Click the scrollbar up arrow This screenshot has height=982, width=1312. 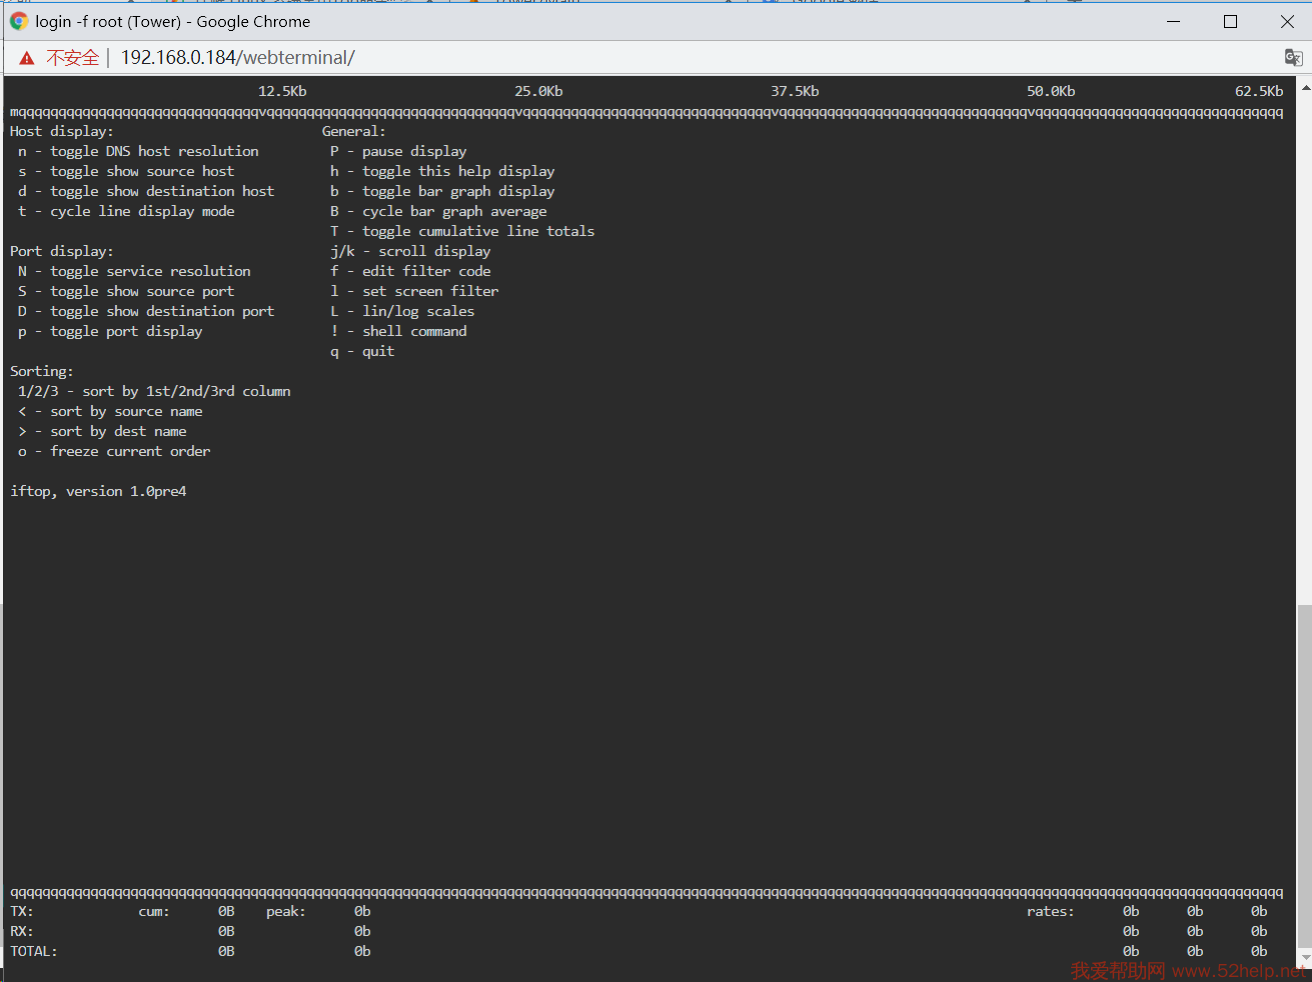(1304, 88)
